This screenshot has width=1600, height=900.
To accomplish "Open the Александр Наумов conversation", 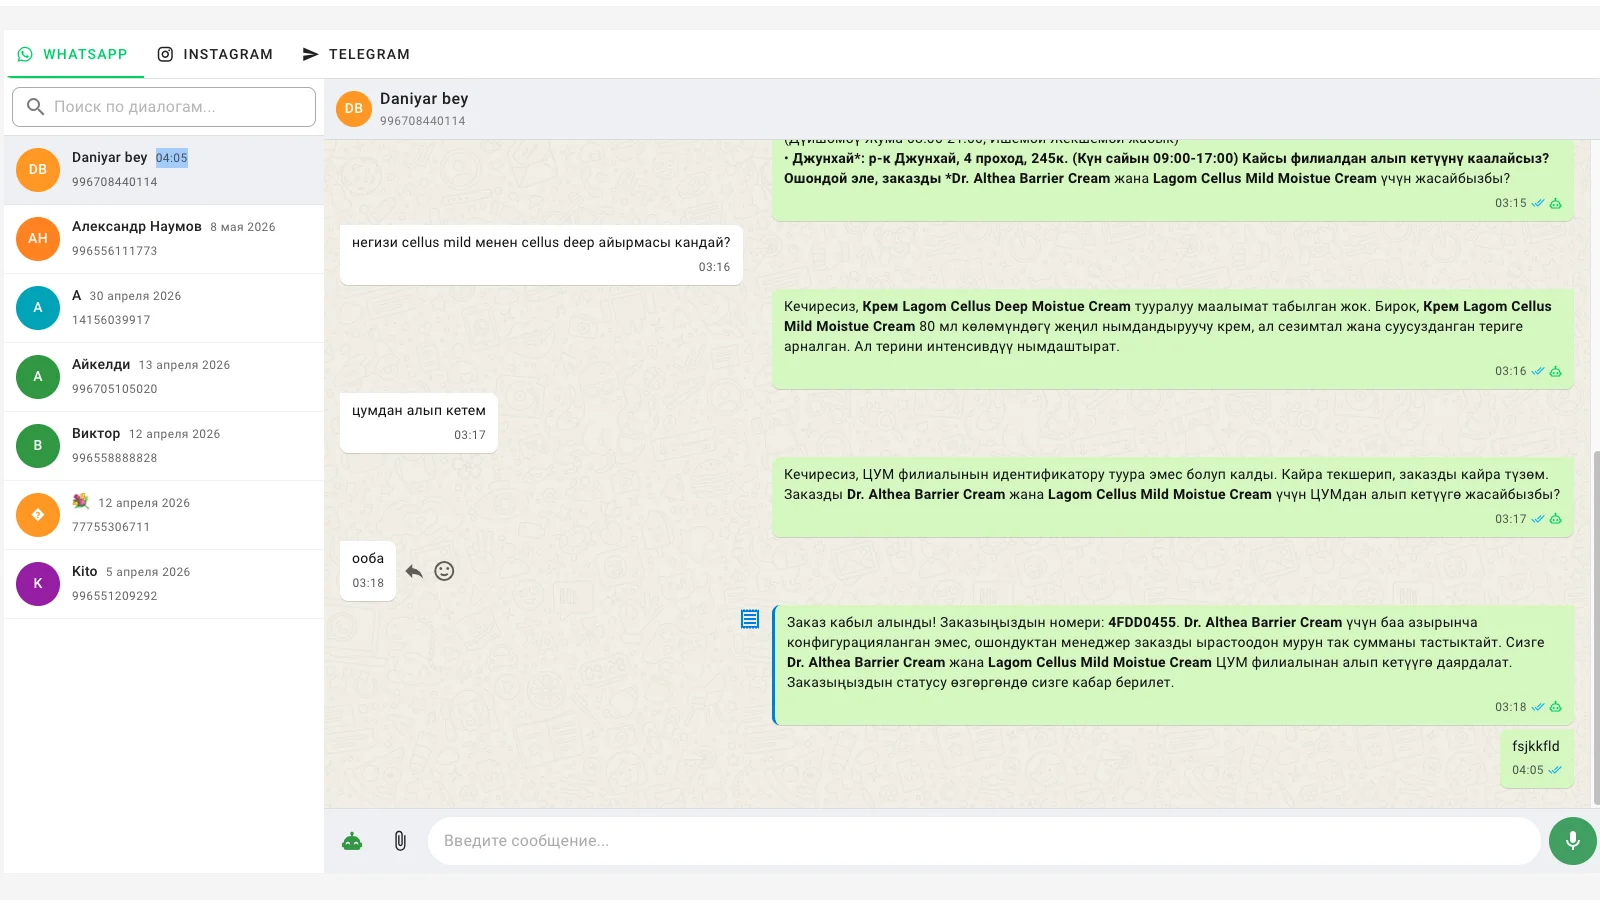I will coord(164,239).
